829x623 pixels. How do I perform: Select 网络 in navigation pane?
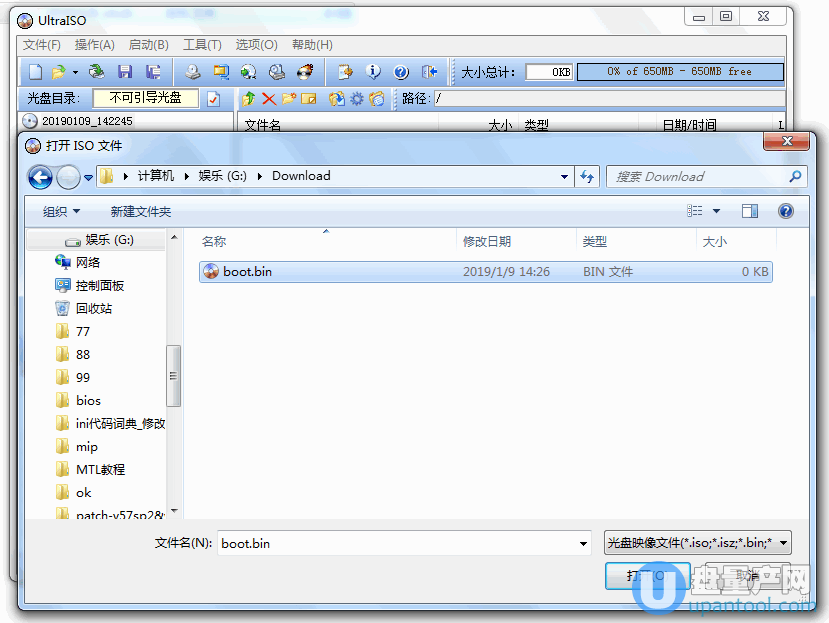(88, 263)
